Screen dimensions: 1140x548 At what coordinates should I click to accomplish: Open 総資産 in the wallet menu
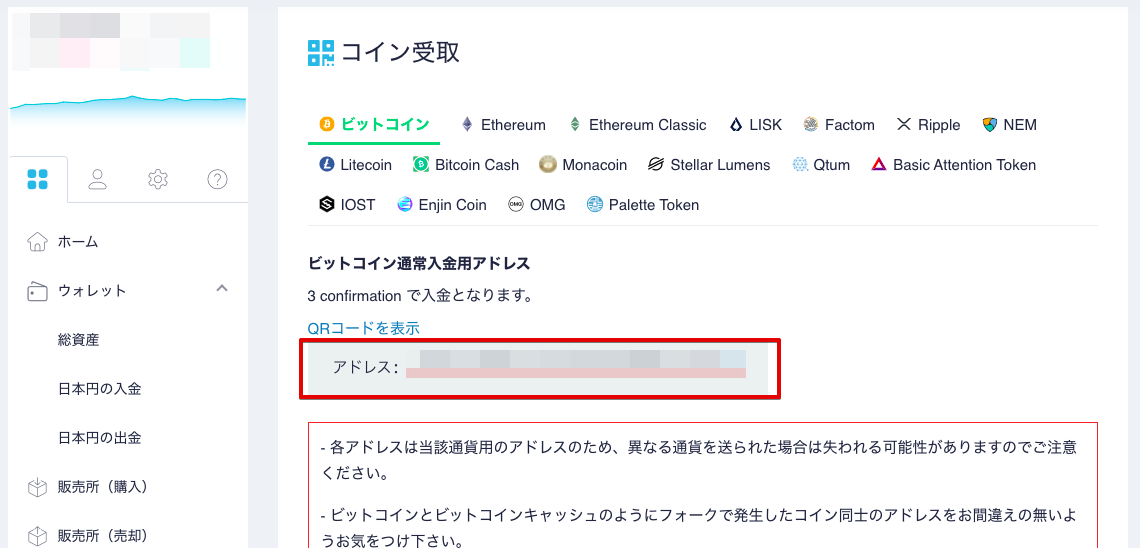click(x=79, y=339)
